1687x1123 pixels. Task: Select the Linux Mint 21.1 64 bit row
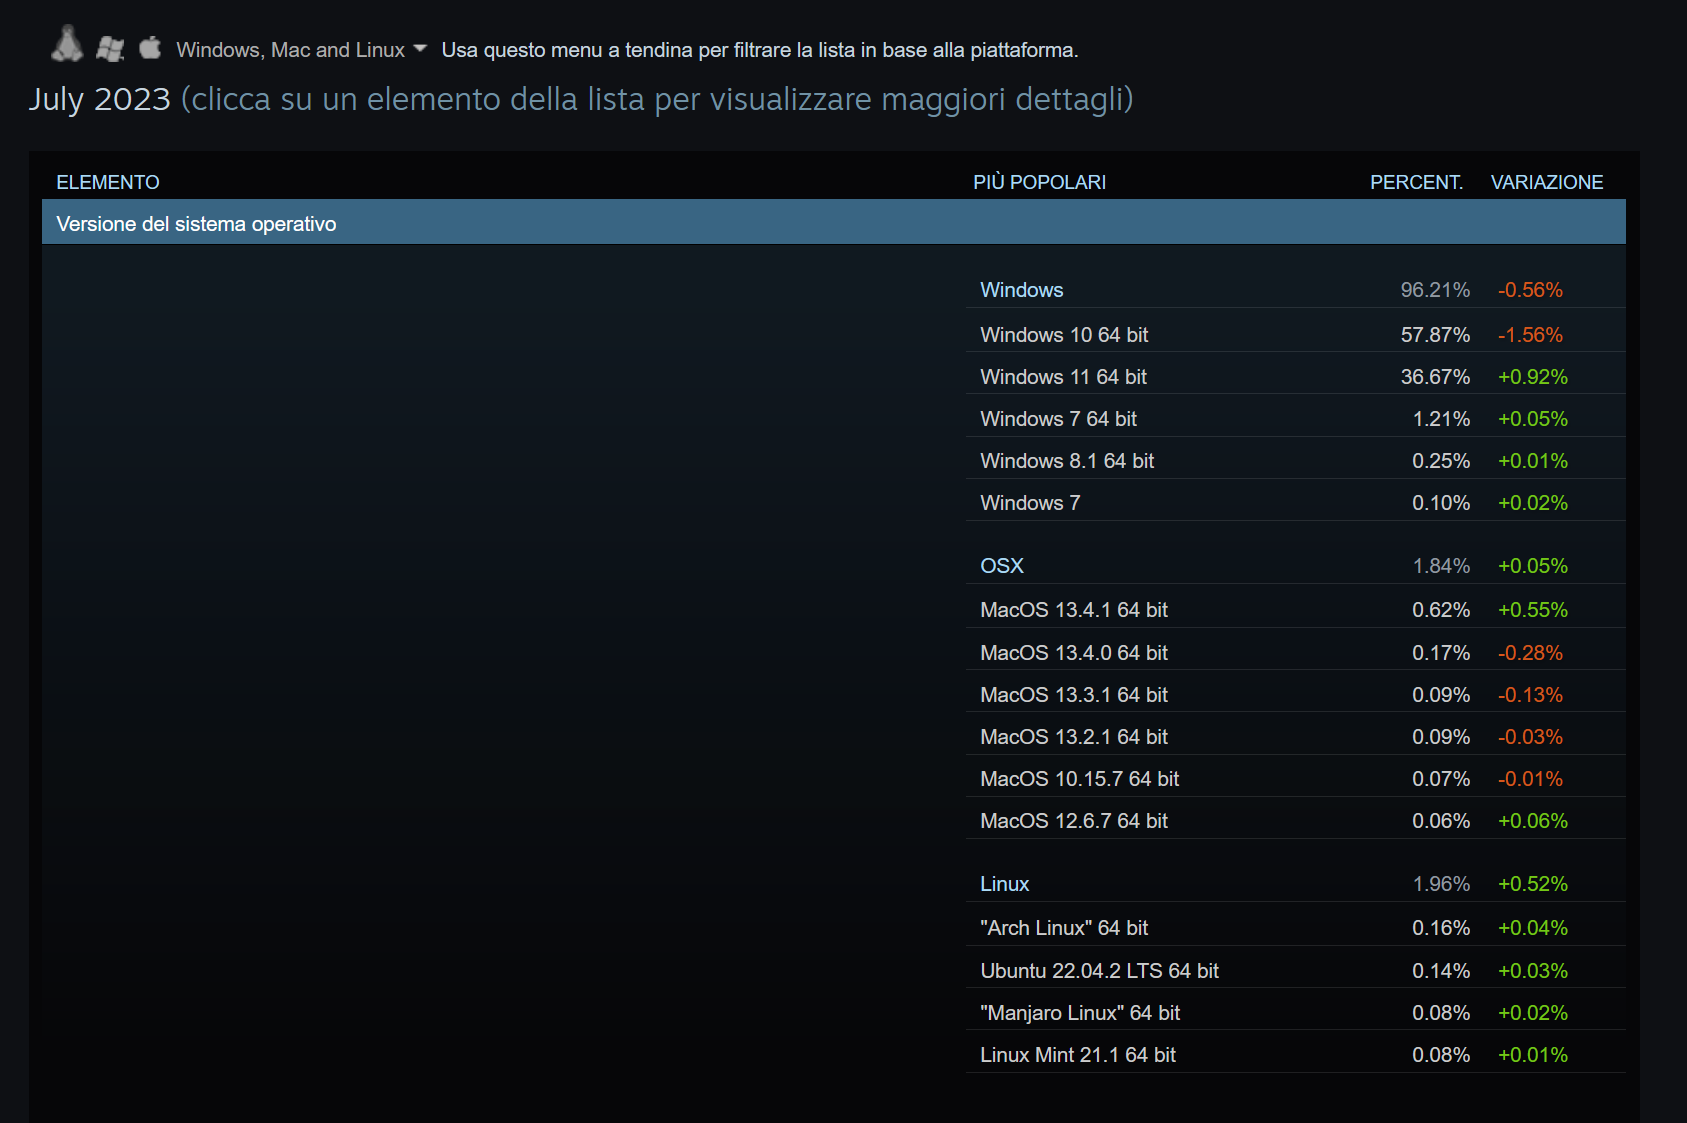pyautogui.click(x=1295, y=1053)
